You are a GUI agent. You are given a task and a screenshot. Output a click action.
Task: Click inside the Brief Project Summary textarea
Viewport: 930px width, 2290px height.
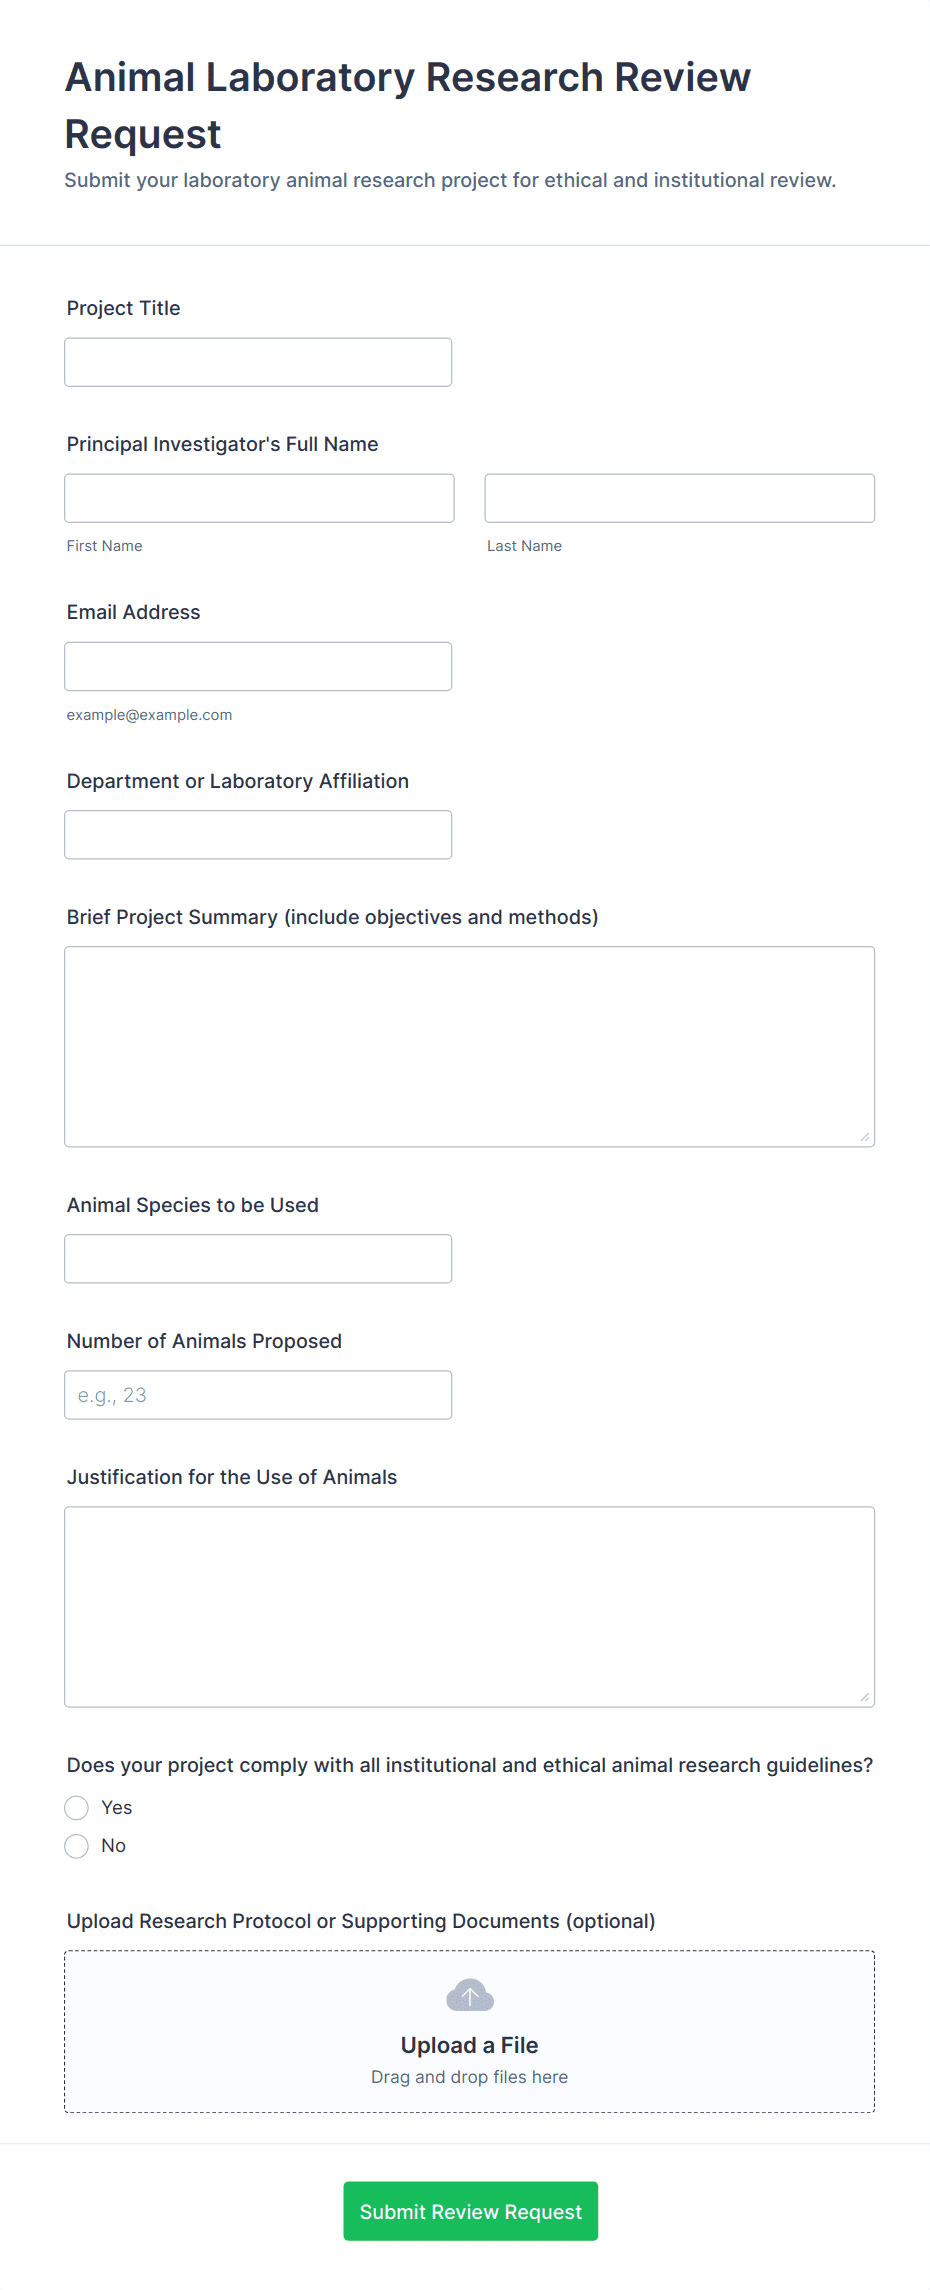468,1045
